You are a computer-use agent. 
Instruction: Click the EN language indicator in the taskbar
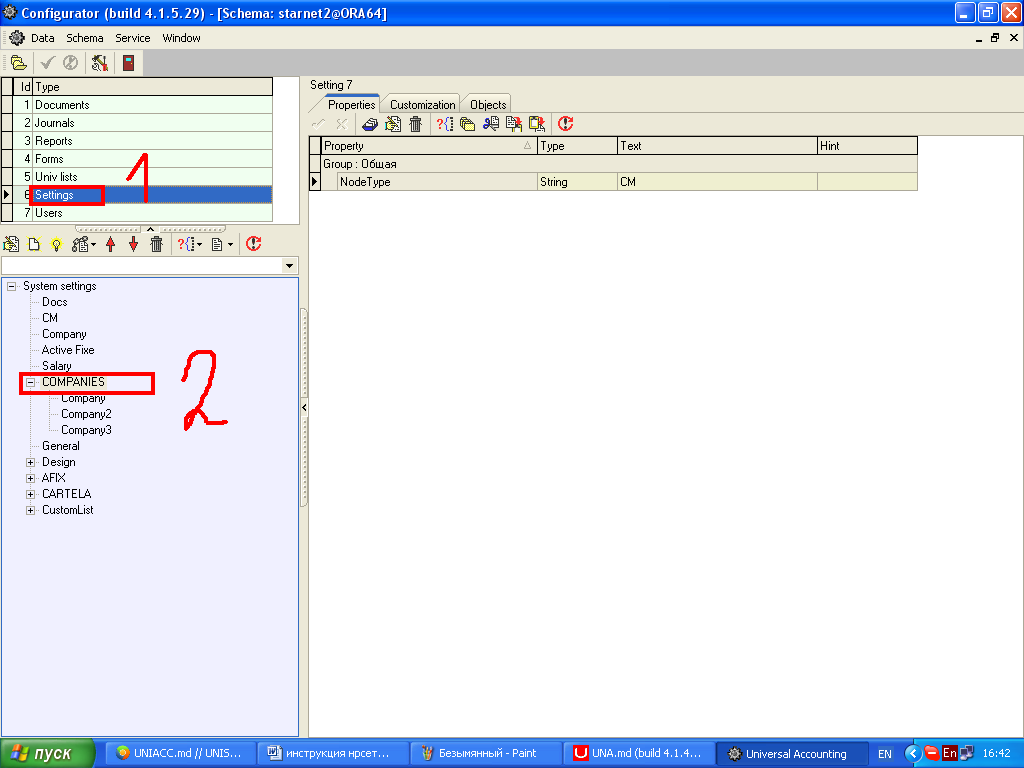885,754
